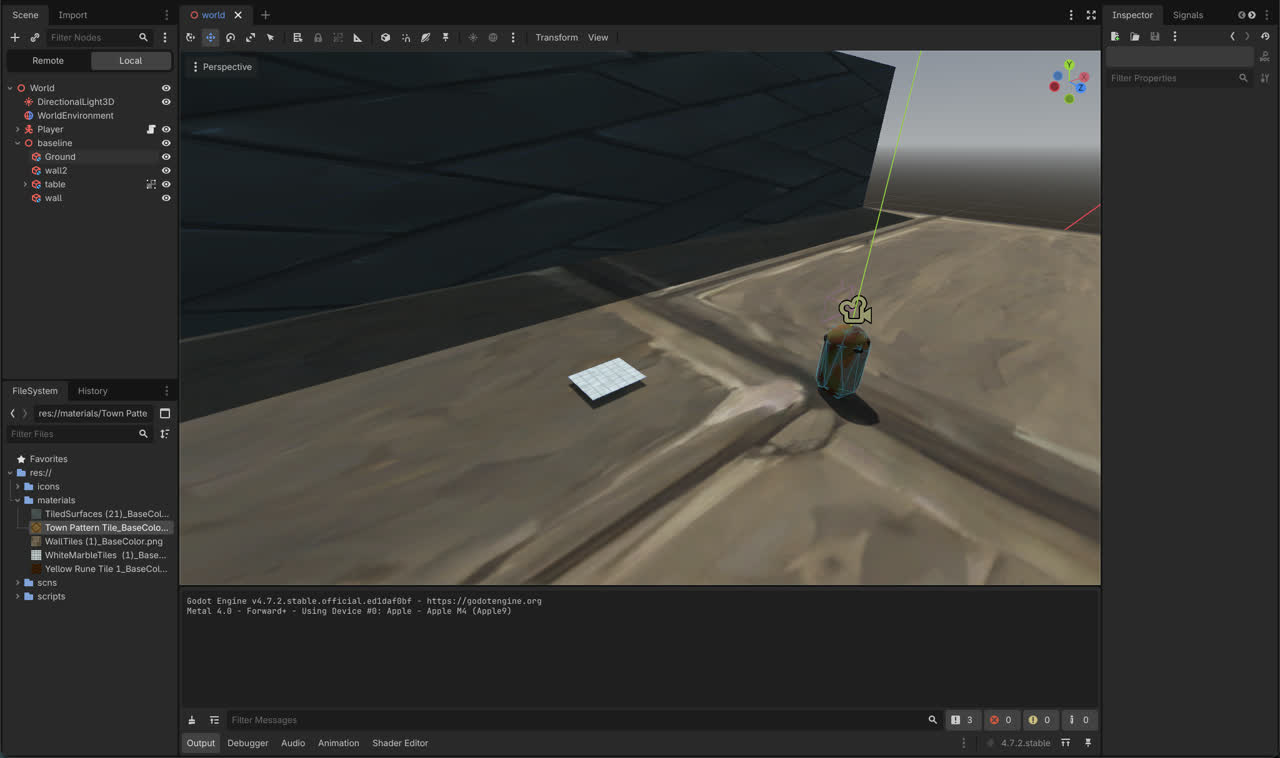Add a new node with the plus icon
Screen dimensions: 1280x758
coord(15,37)
